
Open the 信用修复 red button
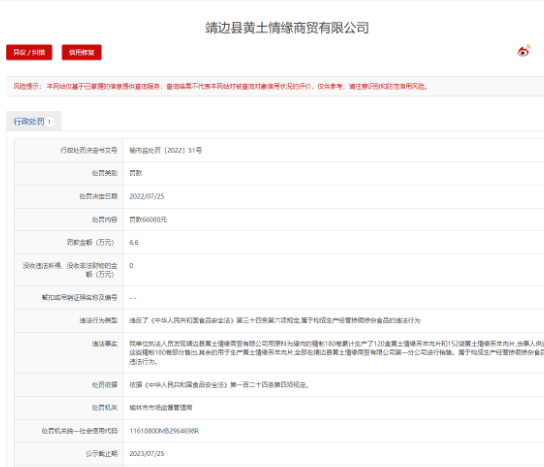(82, 52)
